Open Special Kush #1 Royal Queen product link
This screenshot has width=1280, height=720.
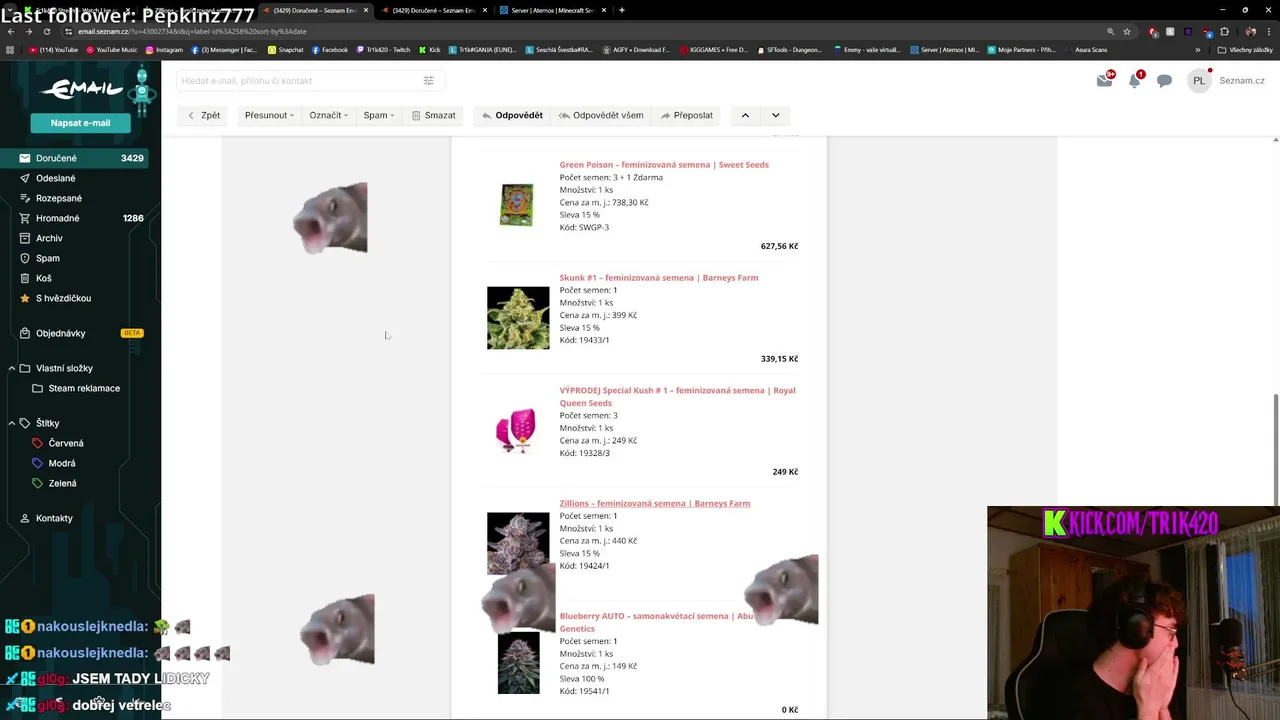pyautogui.click(x=677, y=396)
